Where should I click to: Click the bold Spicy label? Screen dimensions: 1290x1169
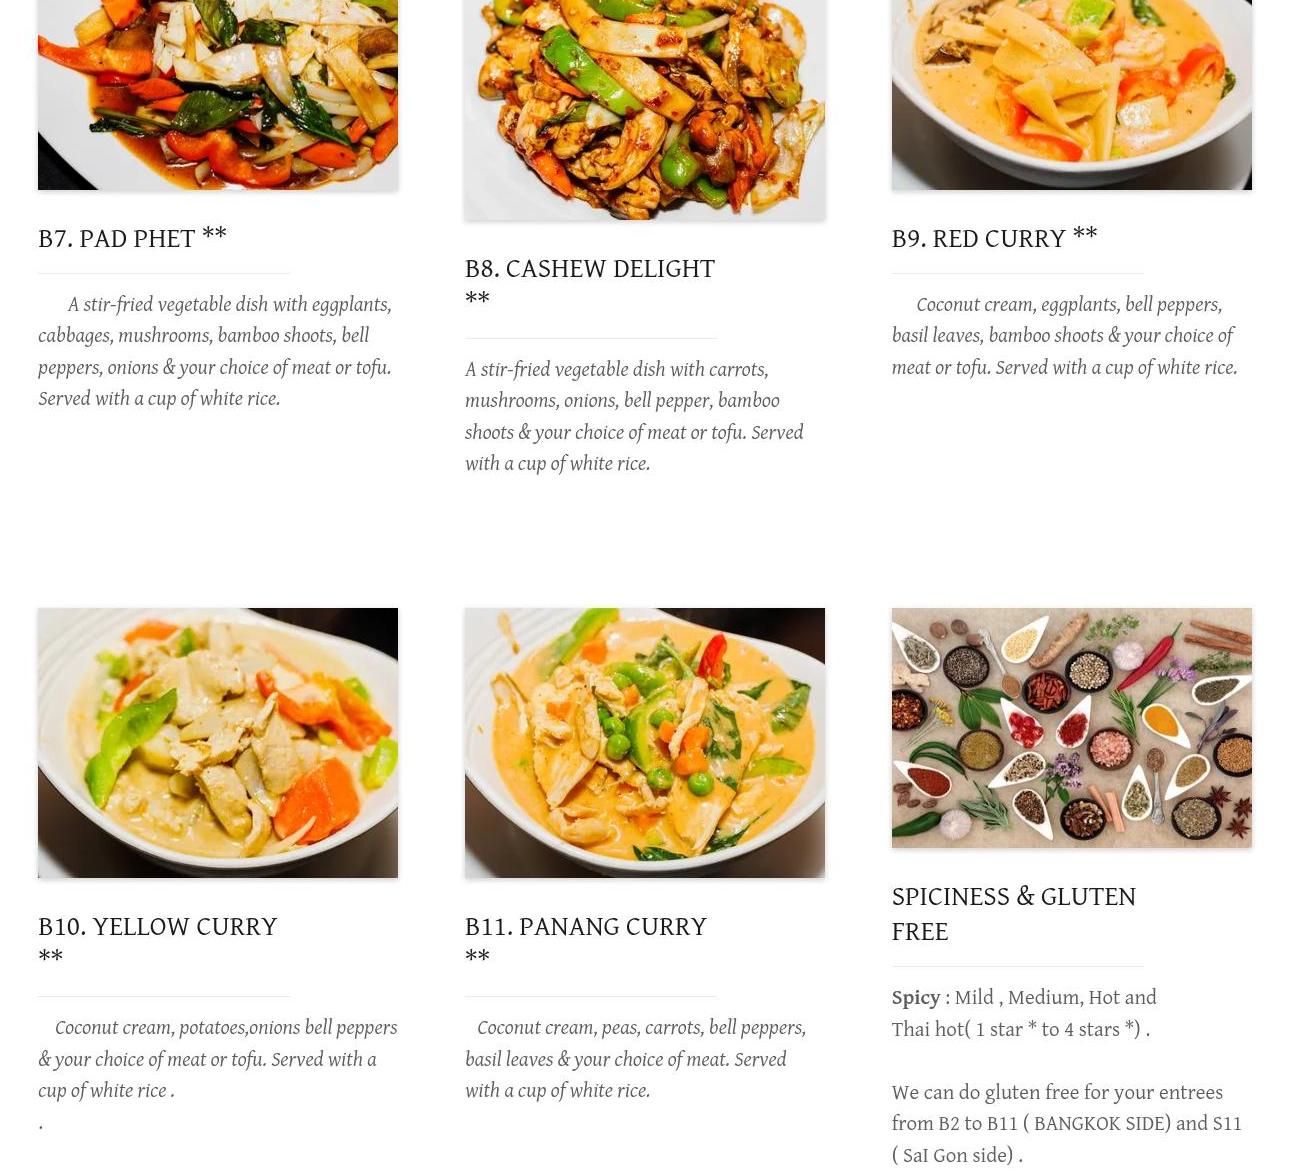click(916, 998)
